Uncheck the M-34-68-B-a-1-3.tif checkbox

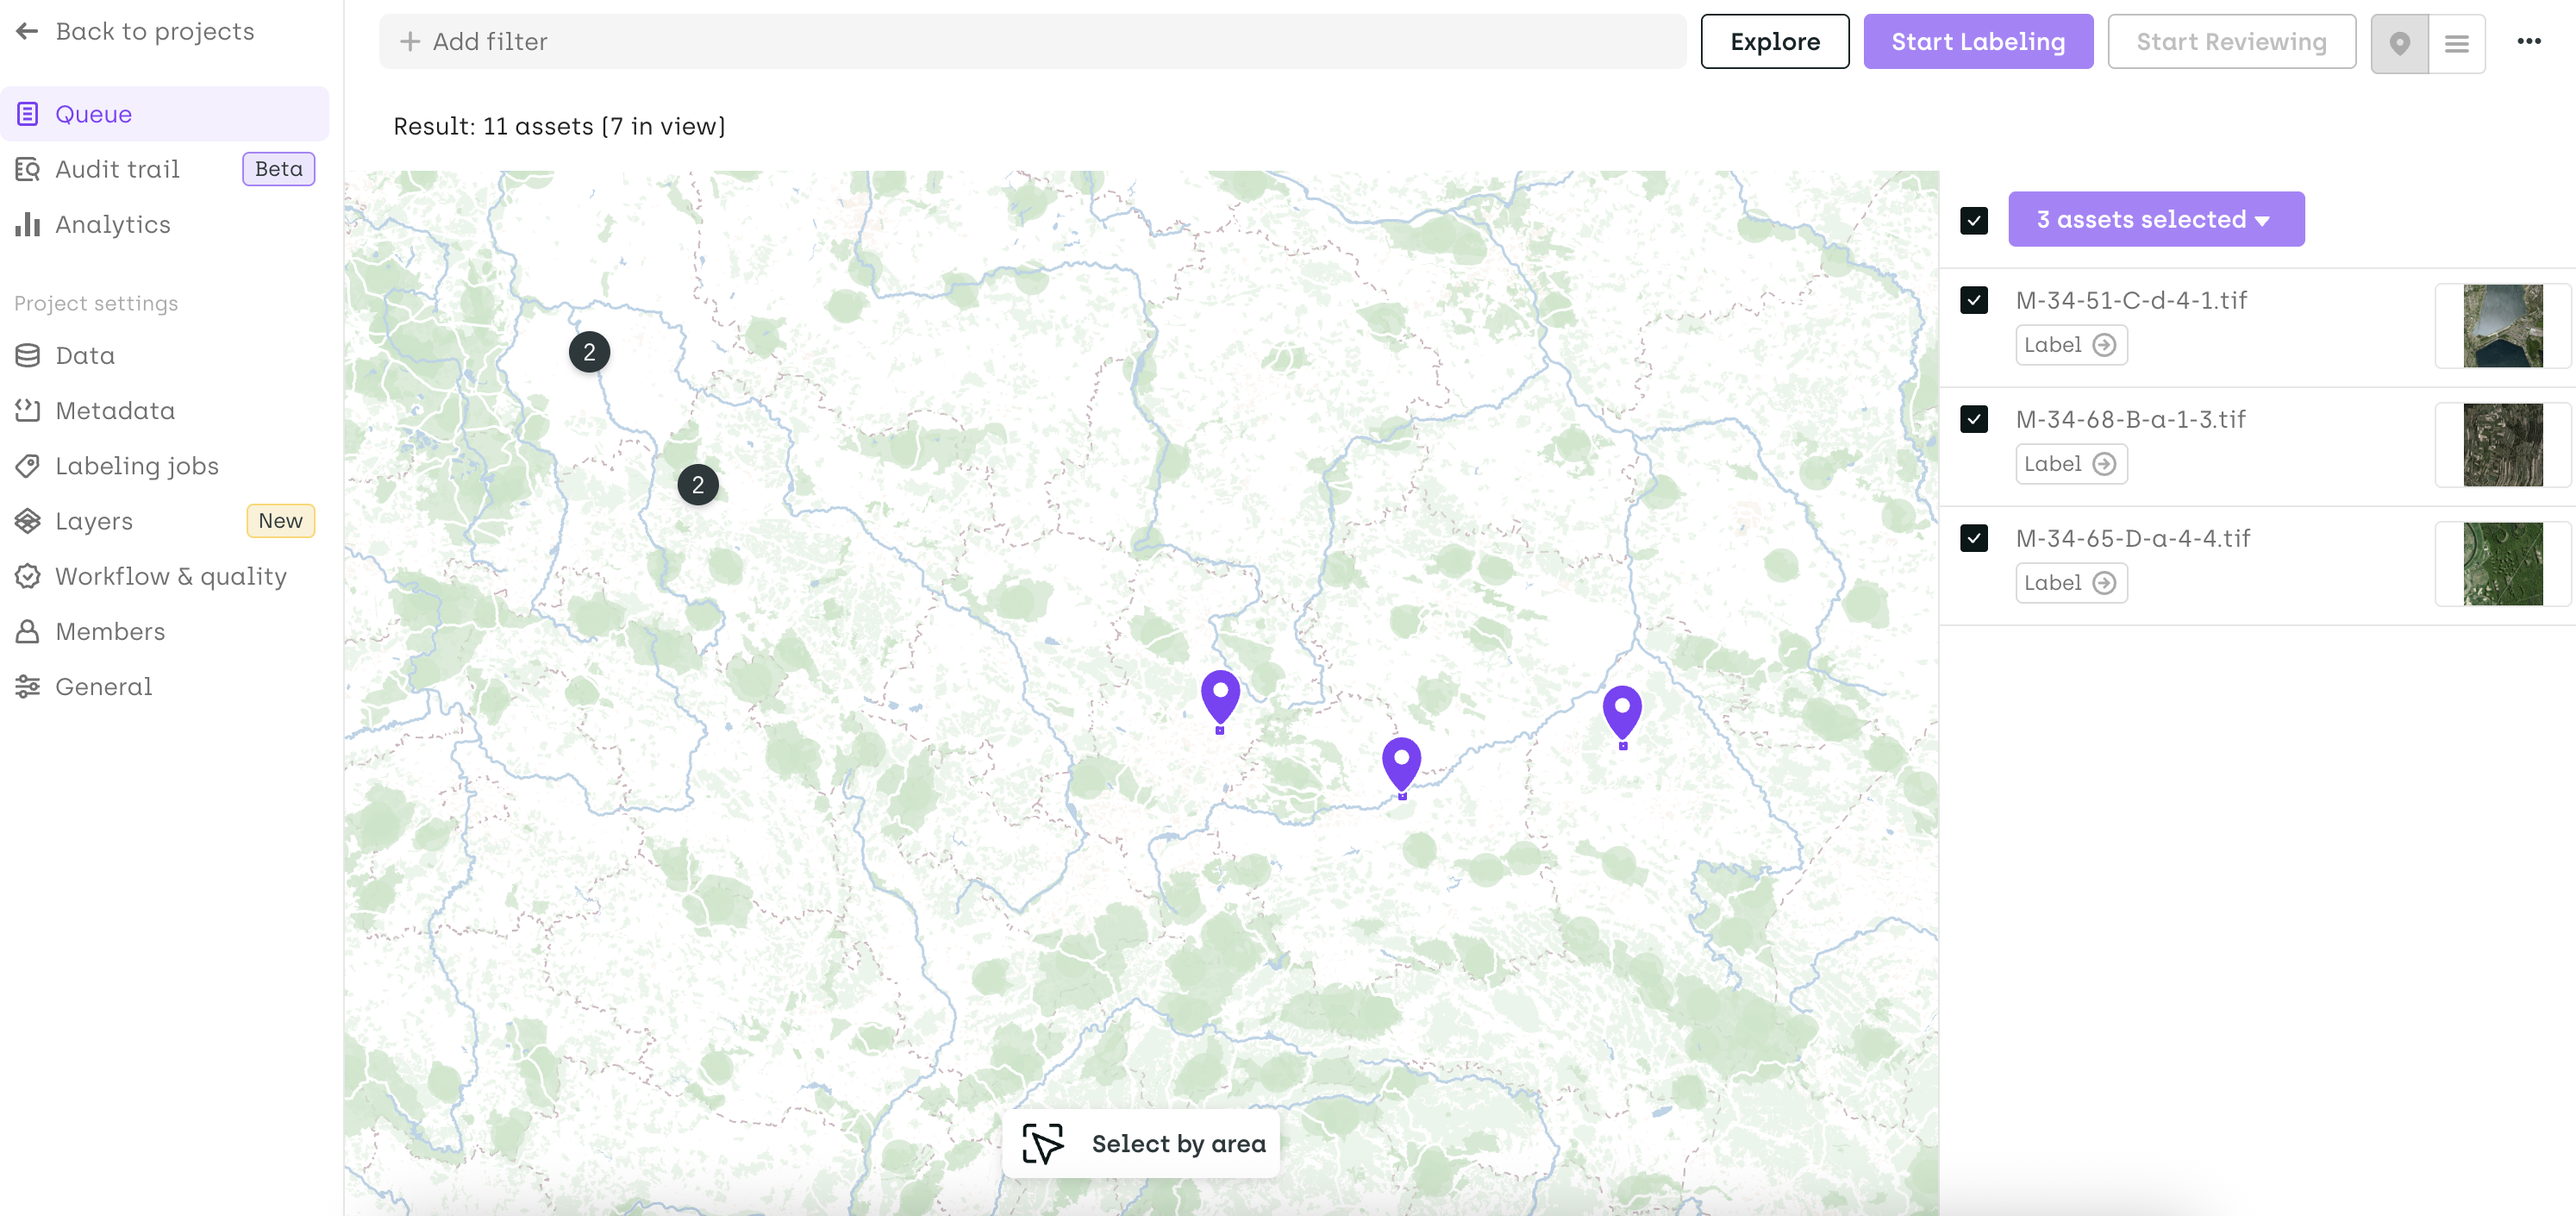pos(1973,419)
